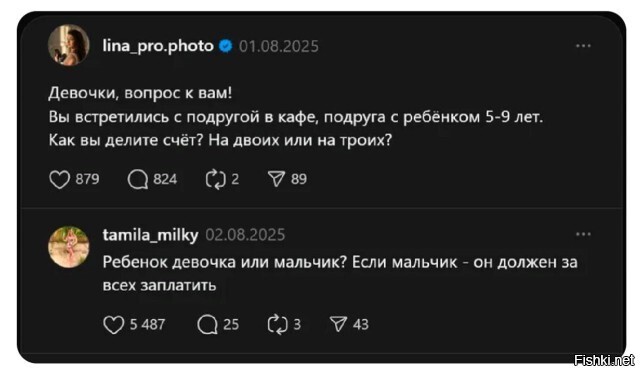640x372 pixels.
Task: Open more options for lina_pro.photo post
Action: (583, 46)
